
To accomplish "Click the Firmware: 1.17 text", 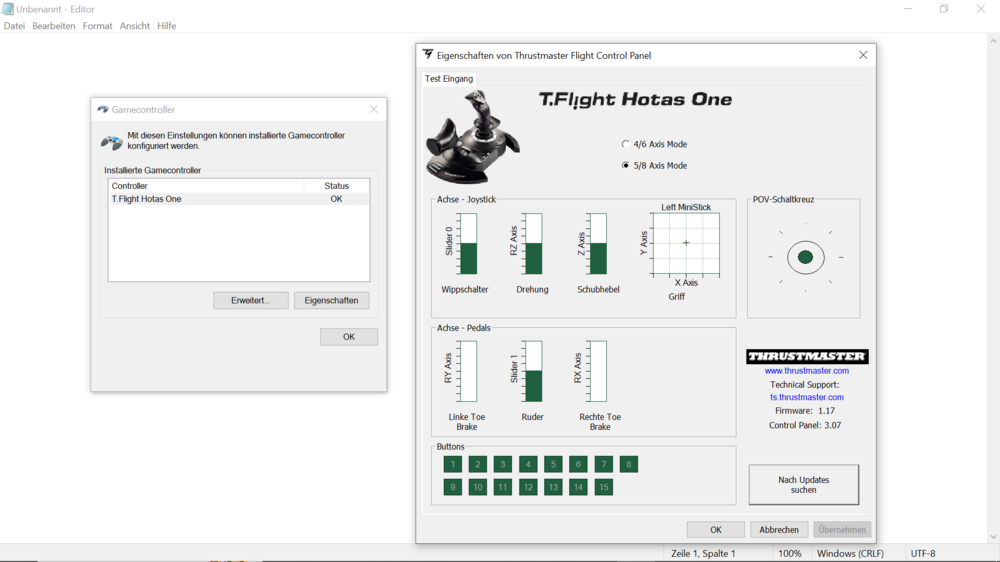I will [x=804, y=411].
